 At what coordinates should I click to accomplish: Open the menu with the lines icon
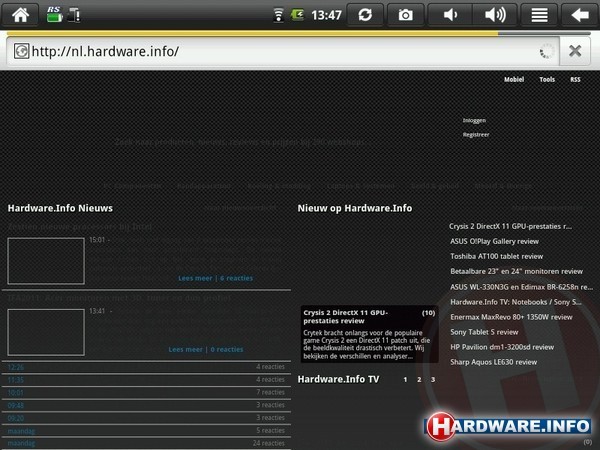click(539, 15)
